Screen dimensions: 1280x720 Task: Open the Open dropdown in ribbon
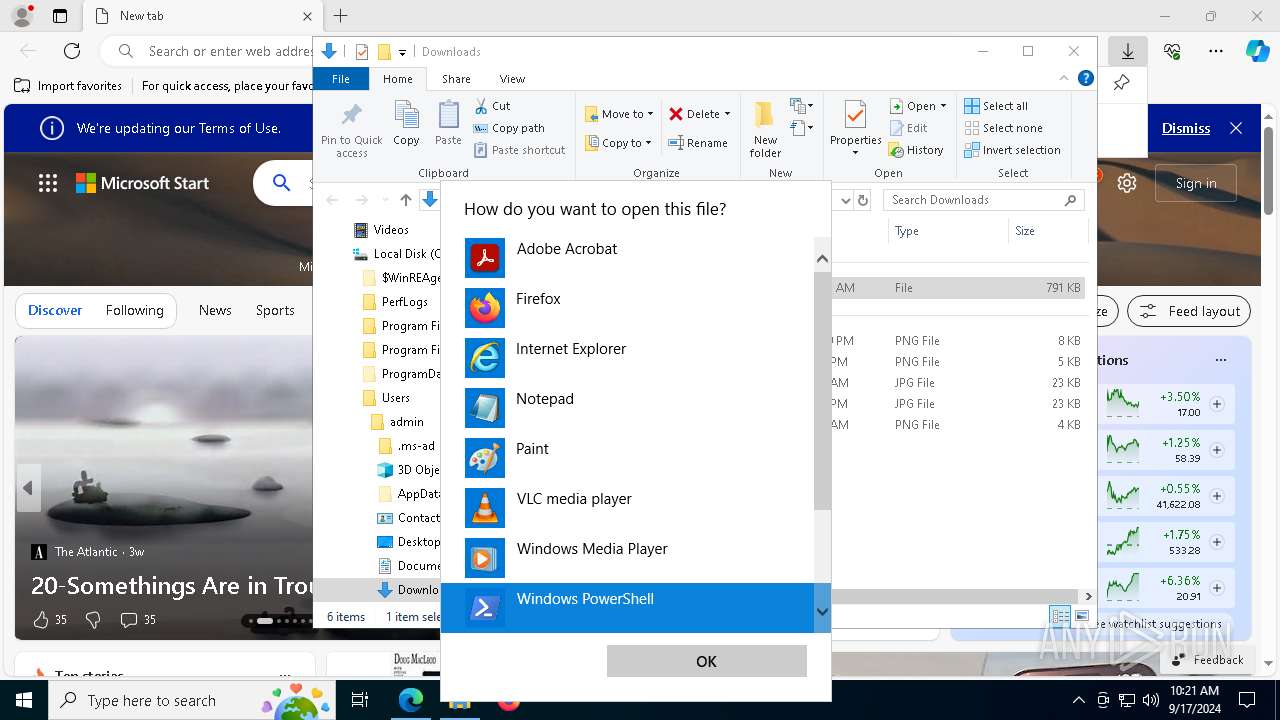pyautogui.click(x=917, y=106)
